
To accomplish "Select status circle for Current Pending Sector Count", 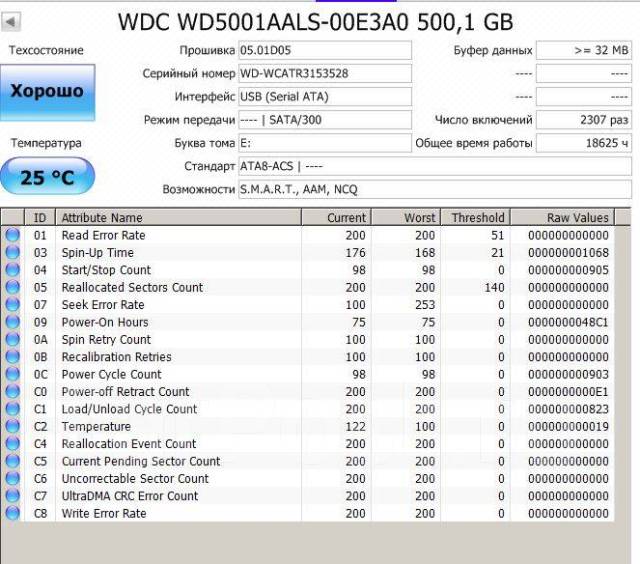I will pyautogui.click(x=13, y=461).
